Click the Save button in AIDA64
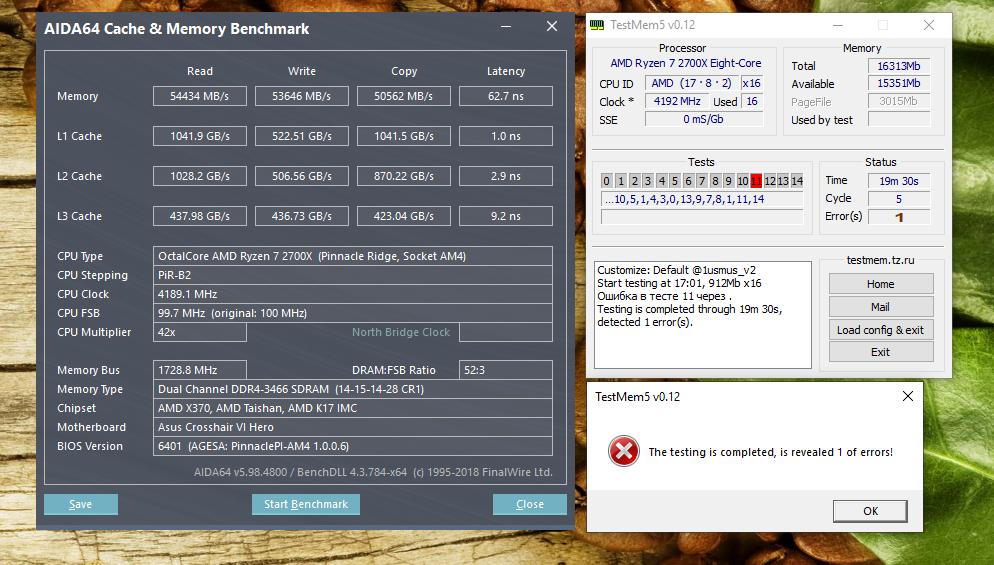Image resolution: width=994 pixels, height=565 pixels. (x=81, y=504)
